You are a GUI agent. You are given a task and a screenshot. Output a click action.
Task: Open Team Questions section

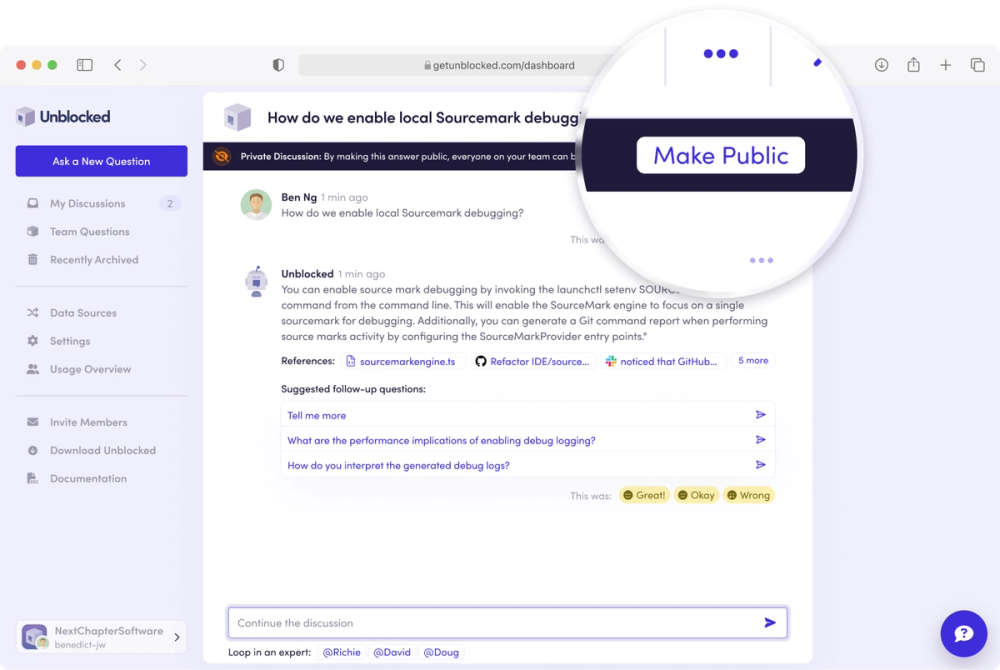pos(89,231)
